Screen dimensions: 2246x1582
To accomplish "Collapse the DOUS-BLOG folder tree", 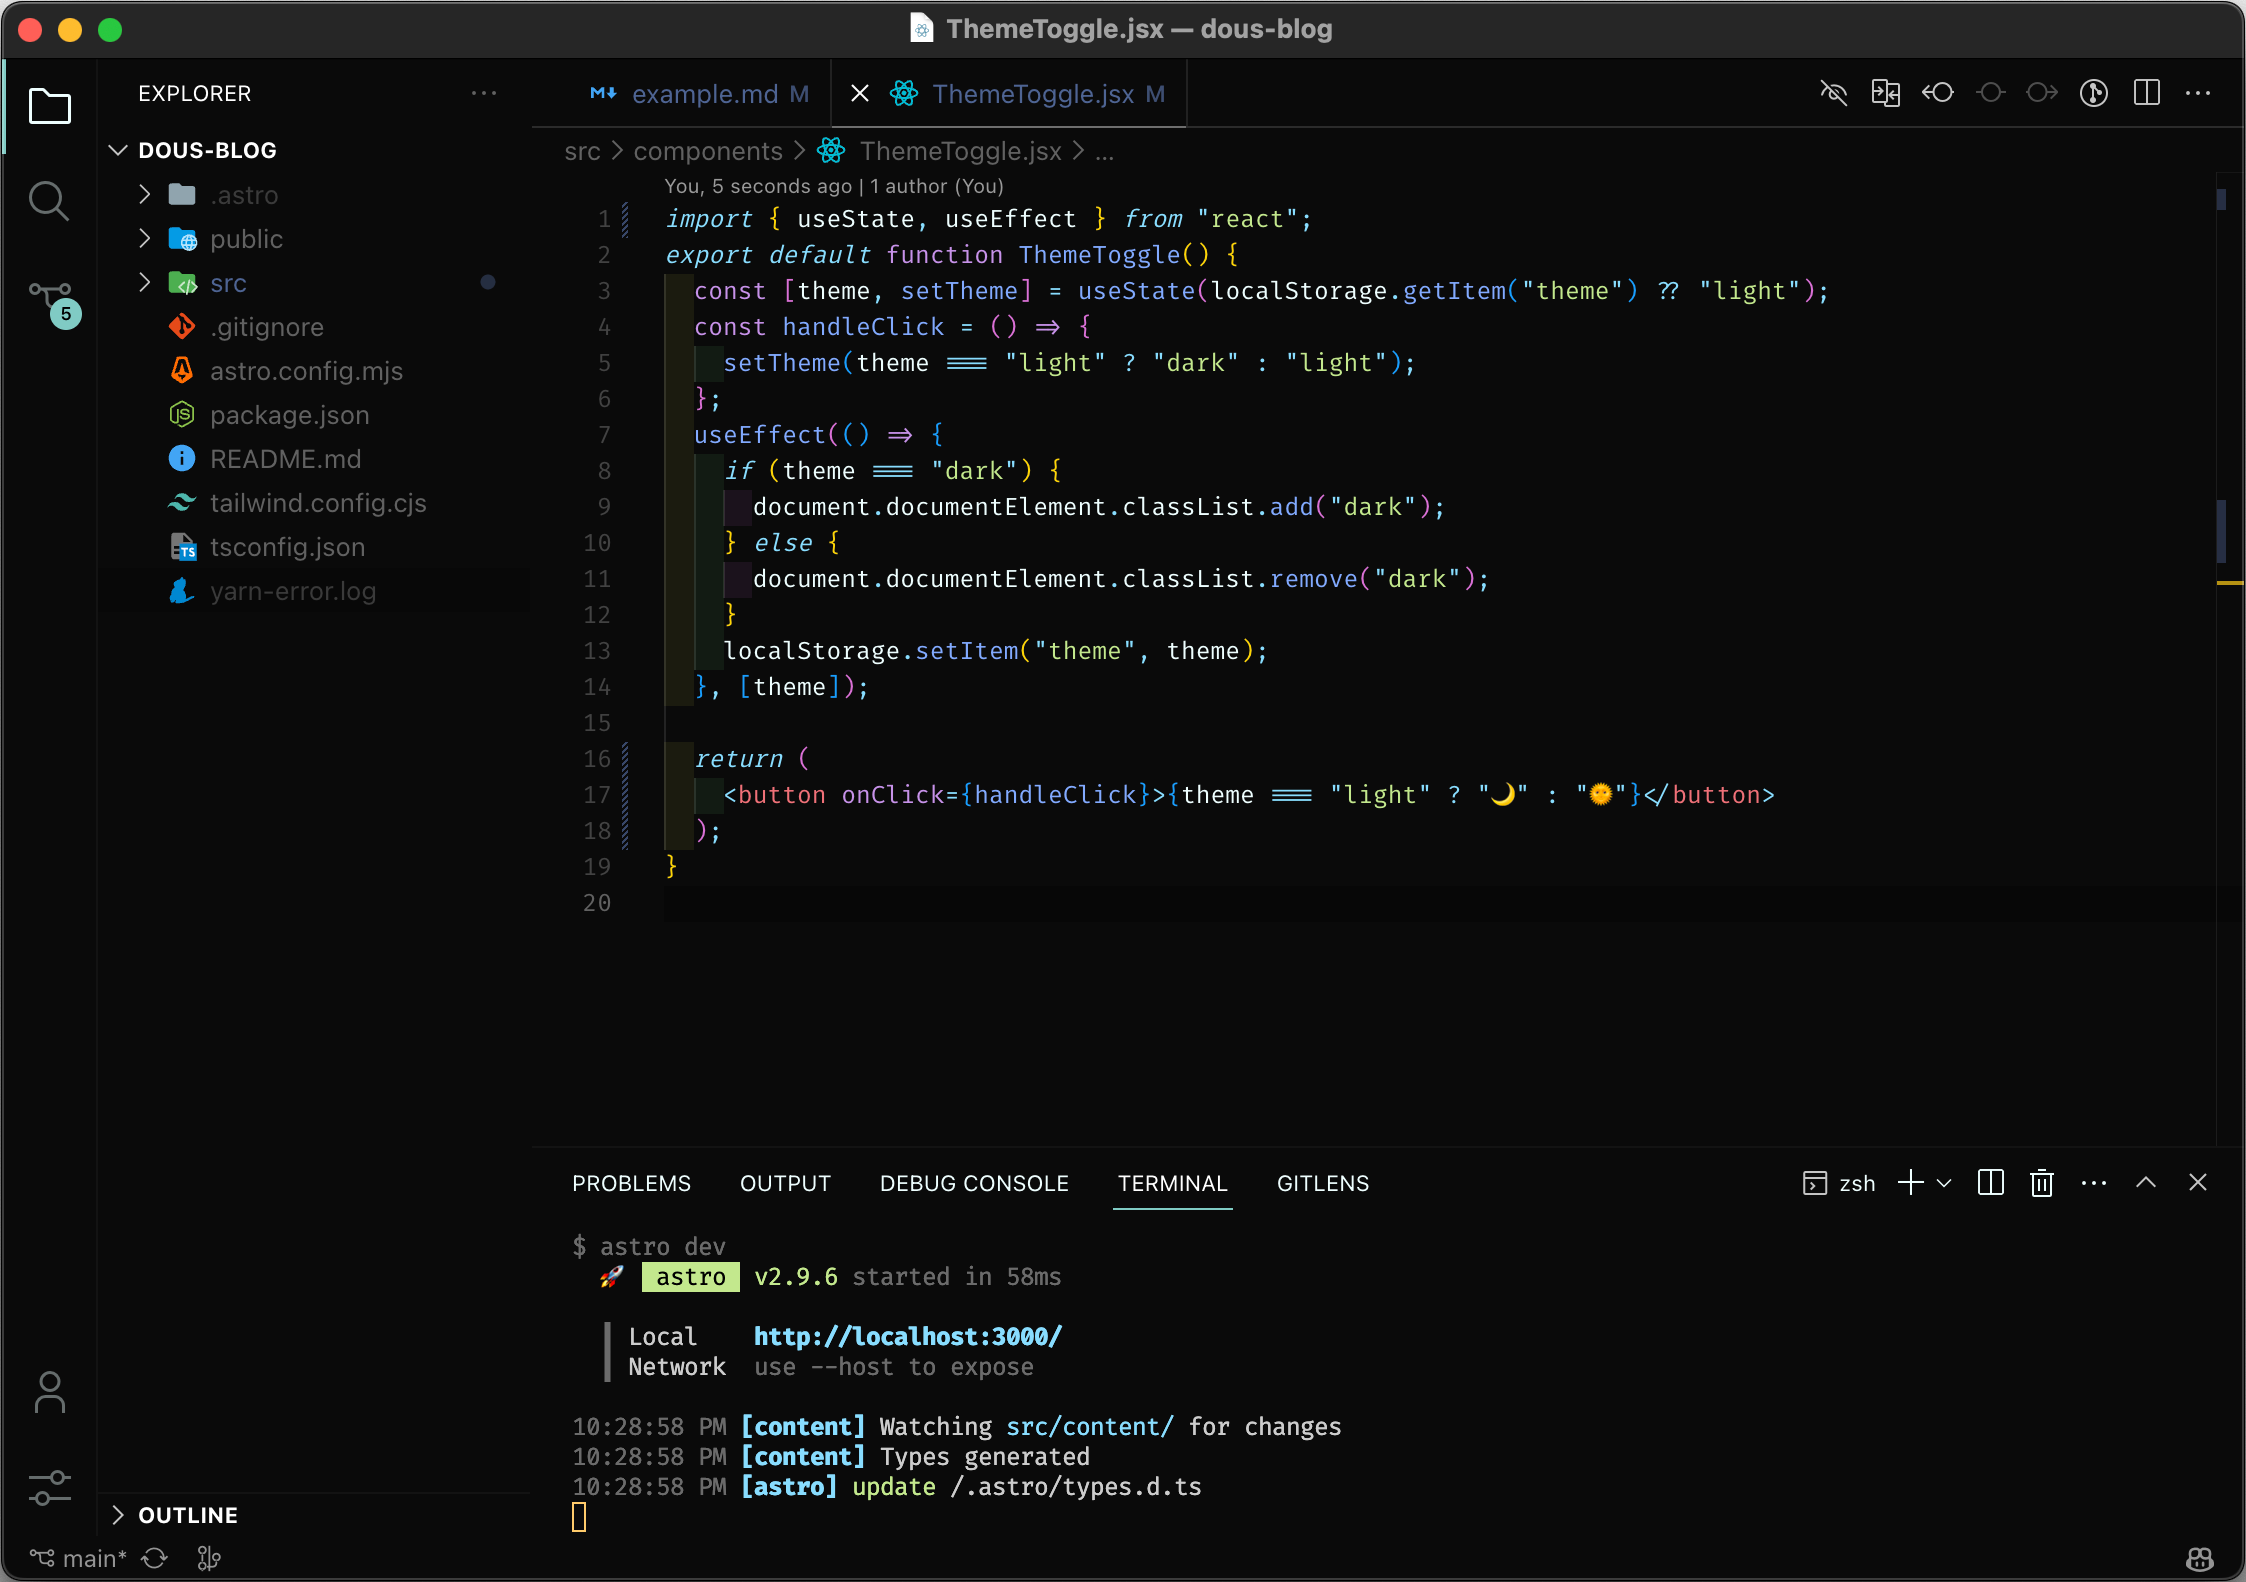I will (x=206, y=150).
